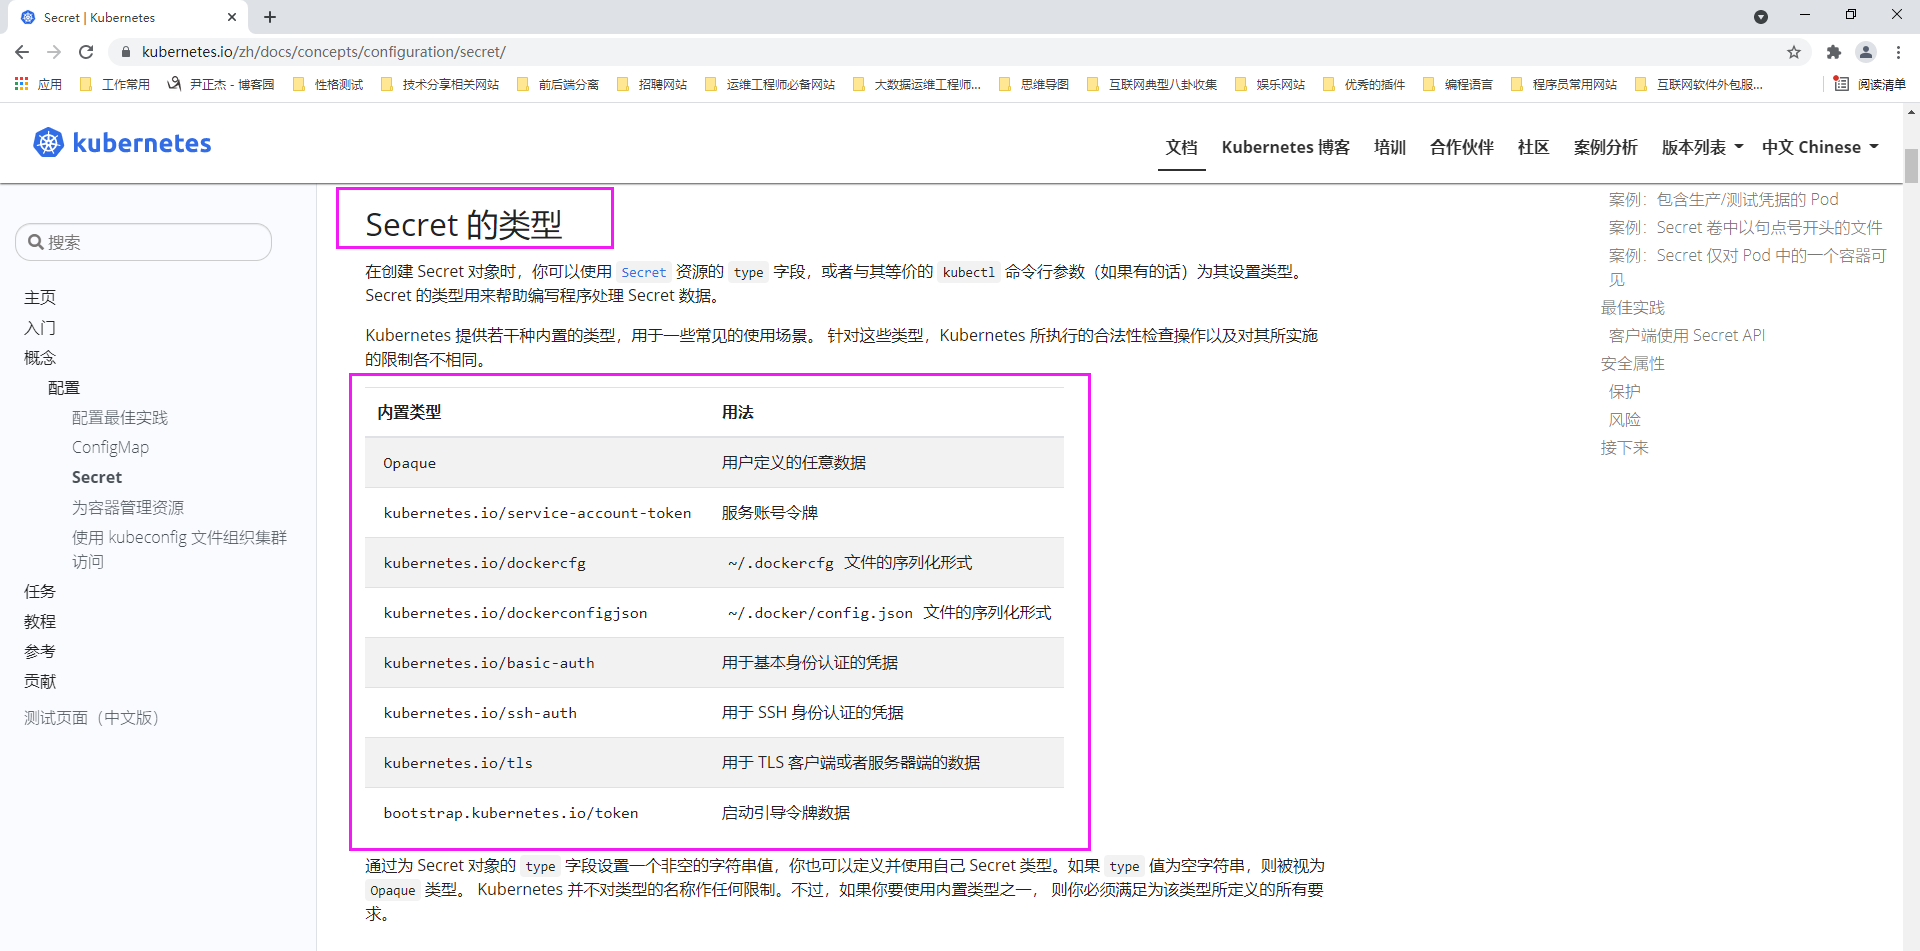Open the ConfigMap sidebar link
Viewport: 1920px width, 951px height.
click(x=110, y=448)
